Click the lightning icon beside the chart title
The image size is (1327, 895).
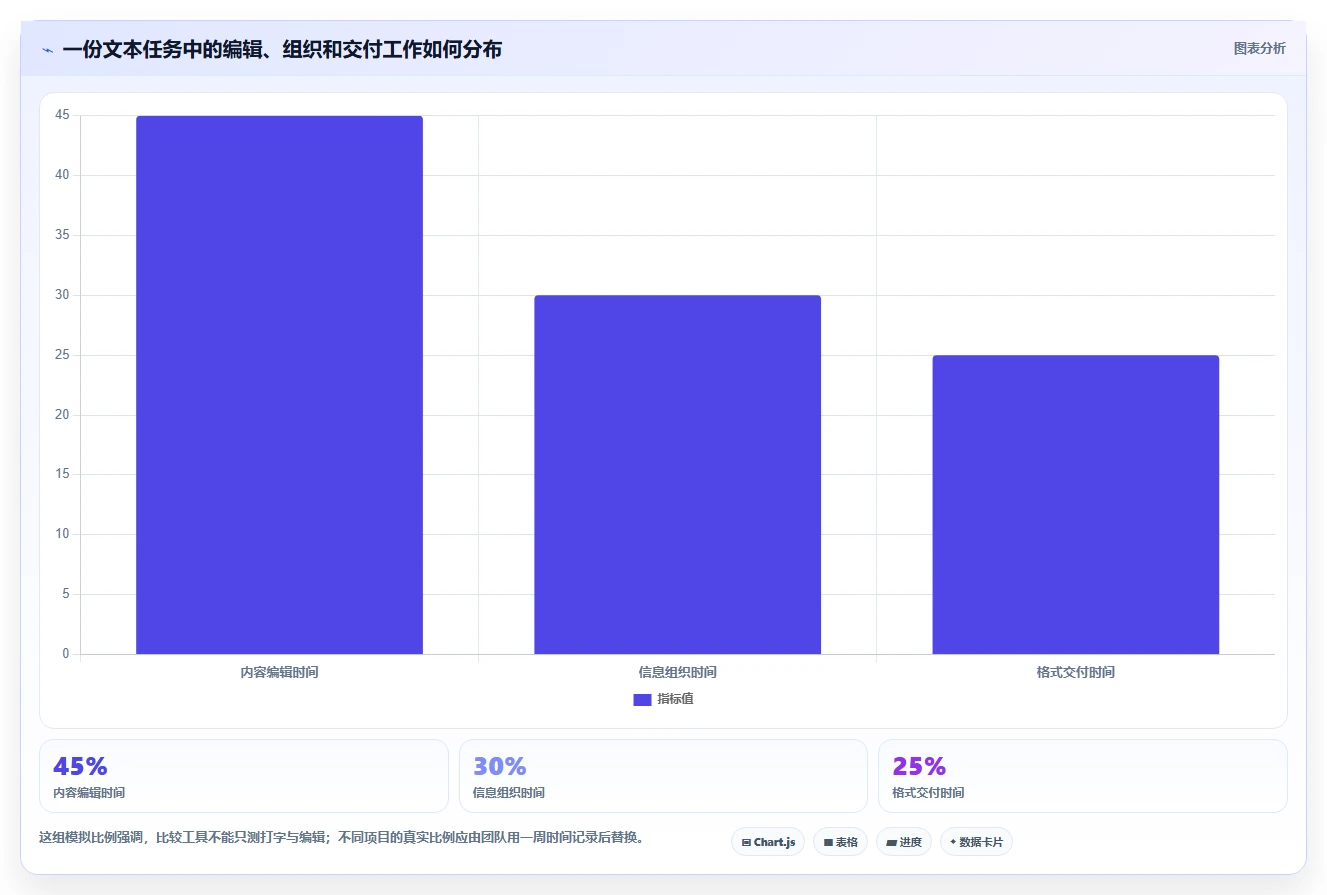pyautogui.click(x=47, y=50)
